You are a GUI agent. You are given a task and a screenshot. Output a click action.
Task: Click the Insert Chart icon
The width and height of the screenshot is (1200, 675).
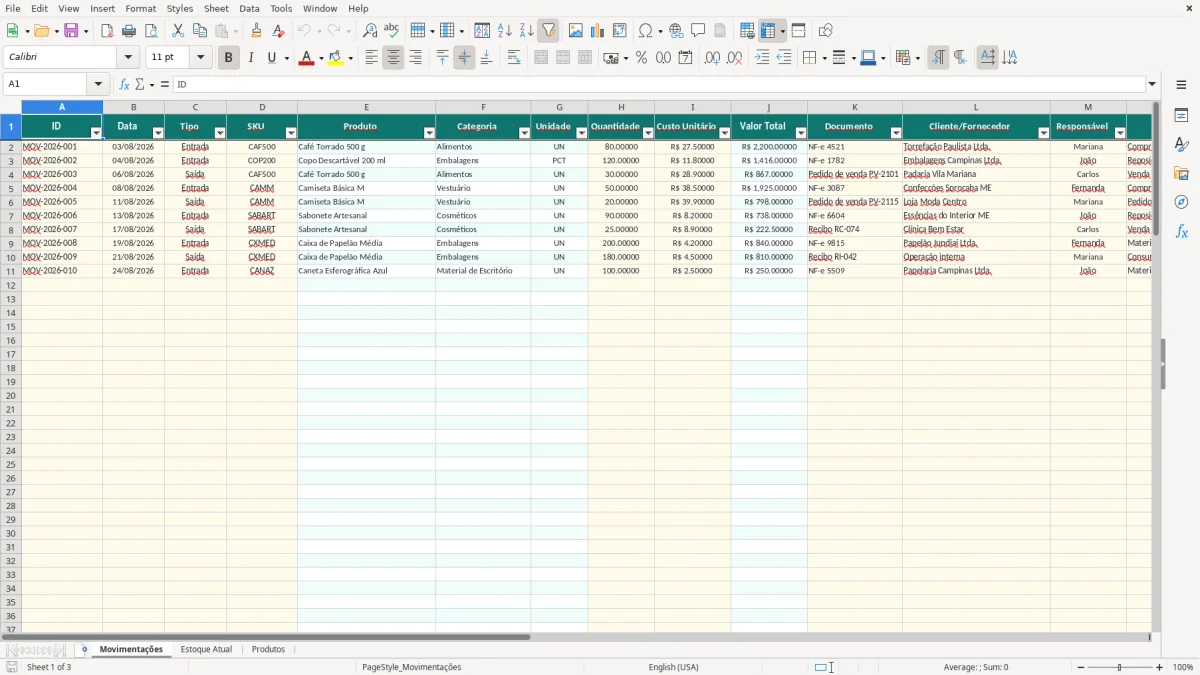point(598,31)
